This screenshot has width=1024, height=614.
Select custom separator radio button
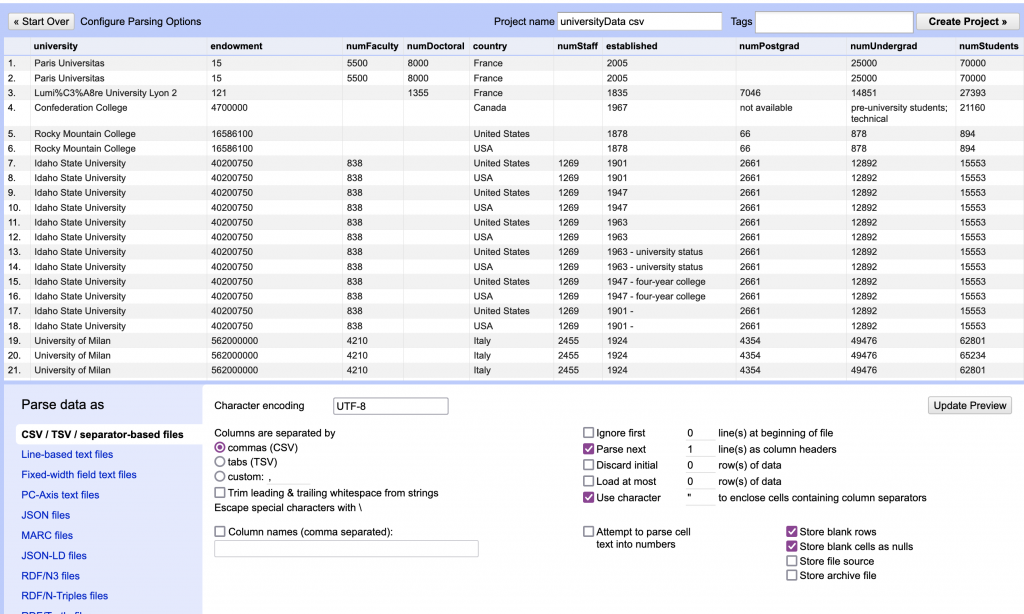(220, 477)
